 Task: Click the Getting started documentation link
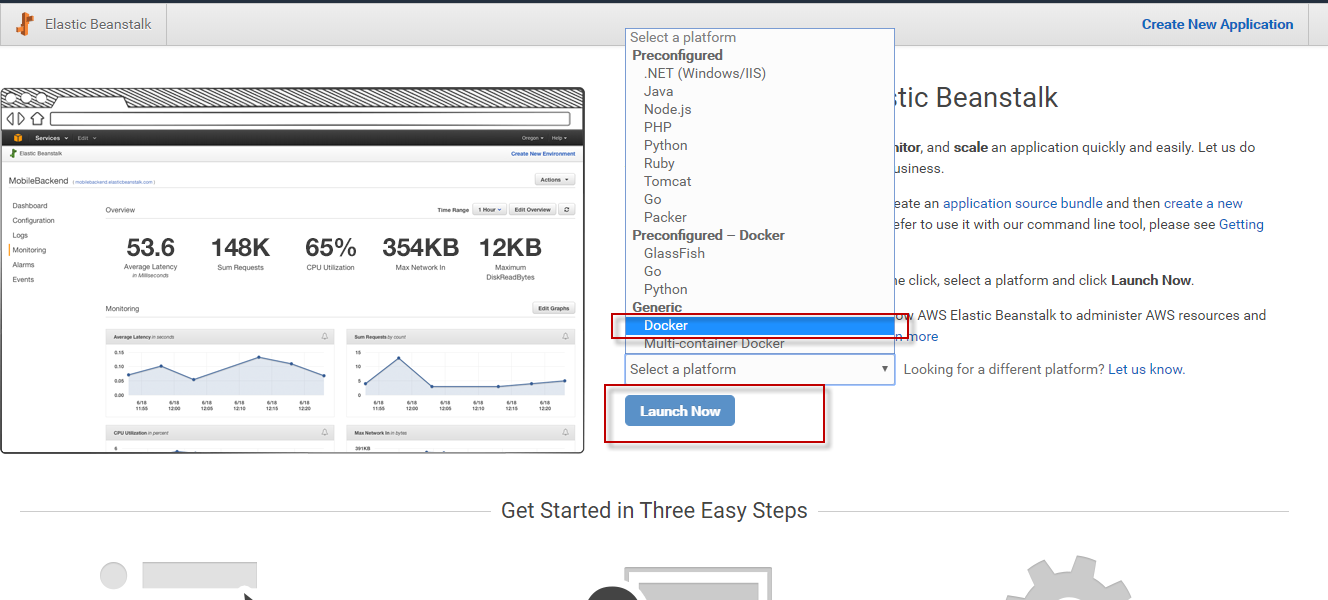[1241, 224]
